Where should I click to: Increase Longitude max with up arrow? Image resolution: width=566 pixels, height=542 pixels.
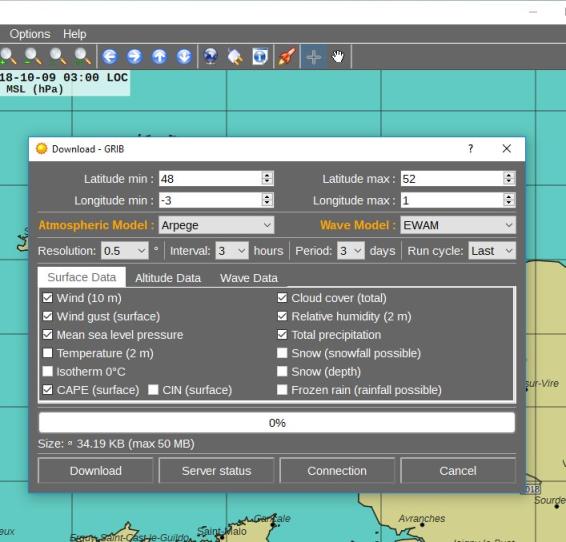pyautogui.click(x=508, y=197)
